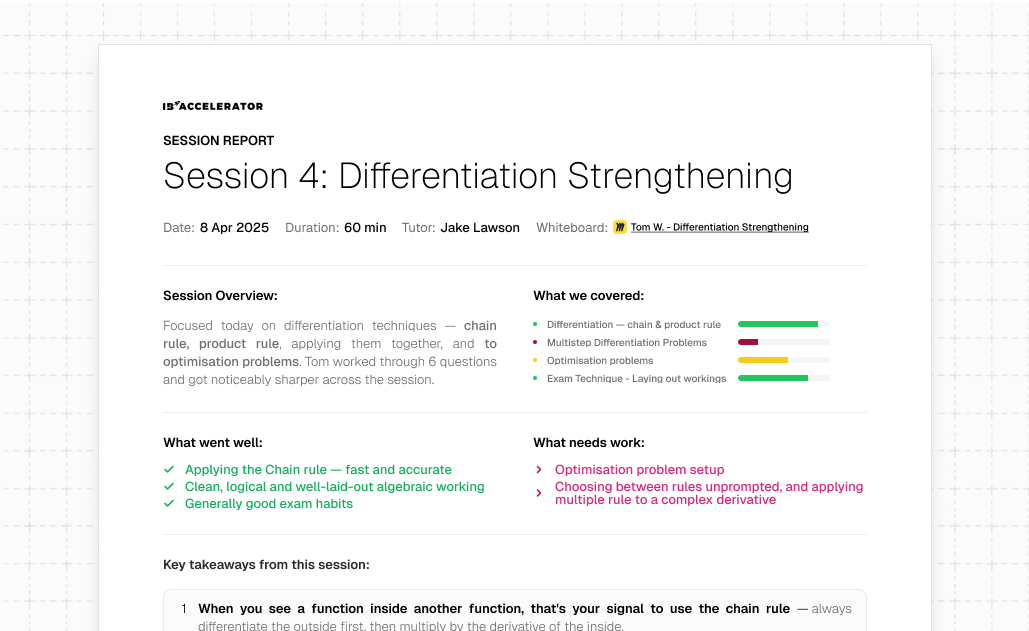Click the green bullet beside Differentiation chain & product rule
The image size is (1029, 631).
pos(535,324)
